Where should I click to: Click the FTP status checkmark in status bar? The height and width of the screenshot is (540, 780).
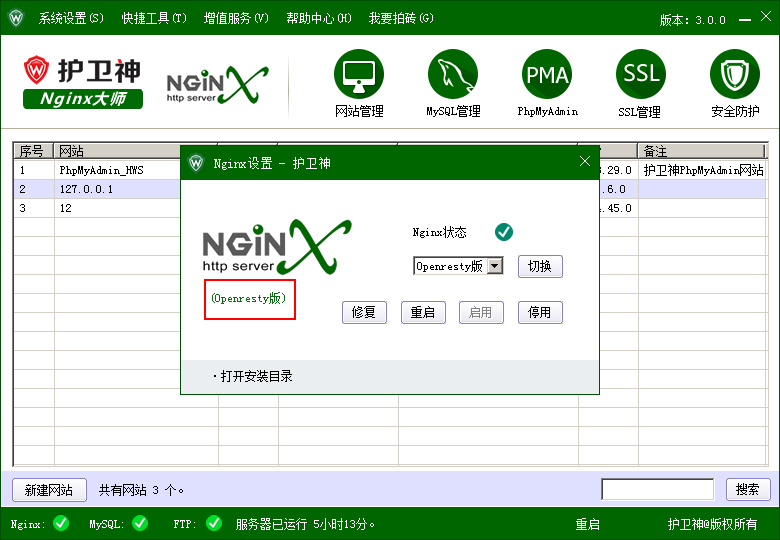click(x=214, y=523)
